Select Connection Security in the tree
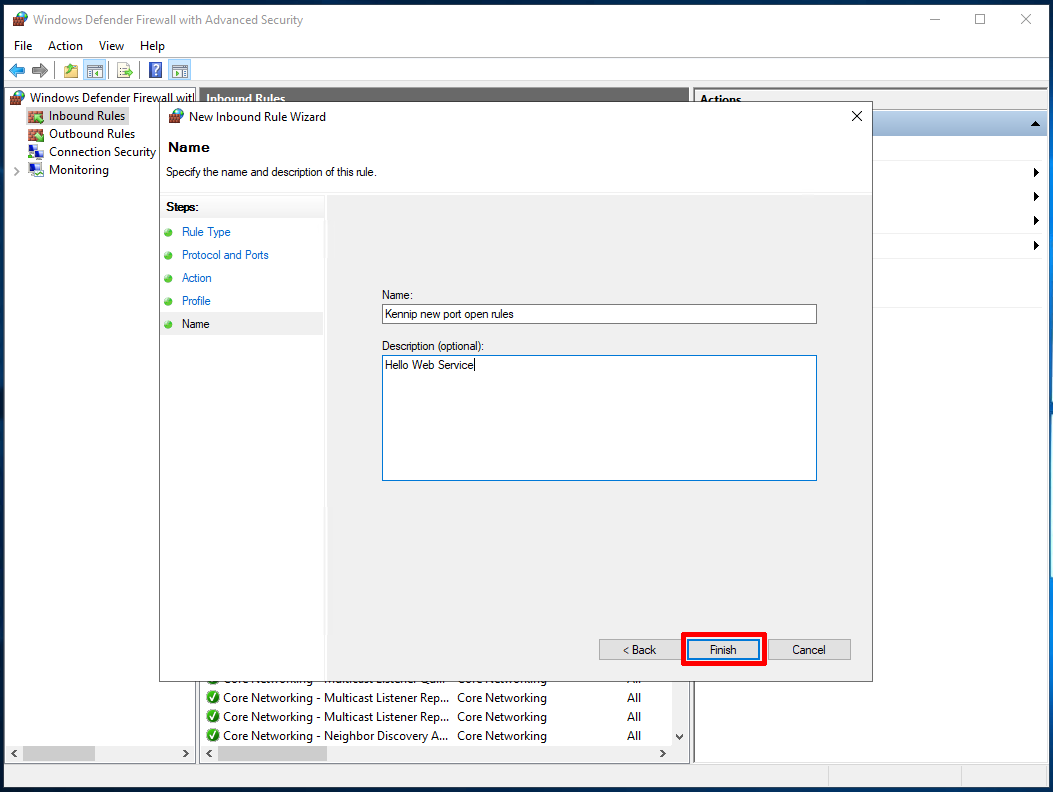 point(102,152)
